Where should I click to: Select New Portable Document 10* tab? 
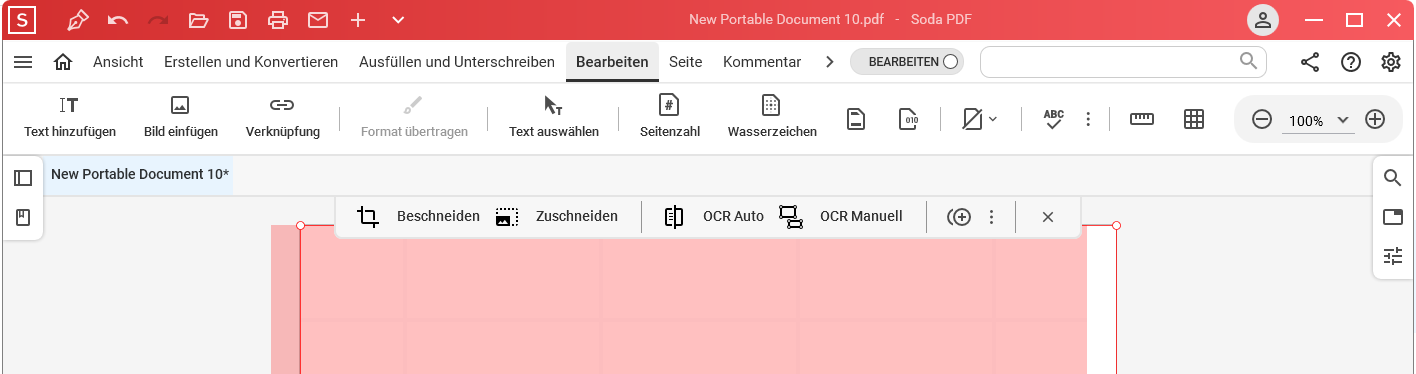point(140,174)
